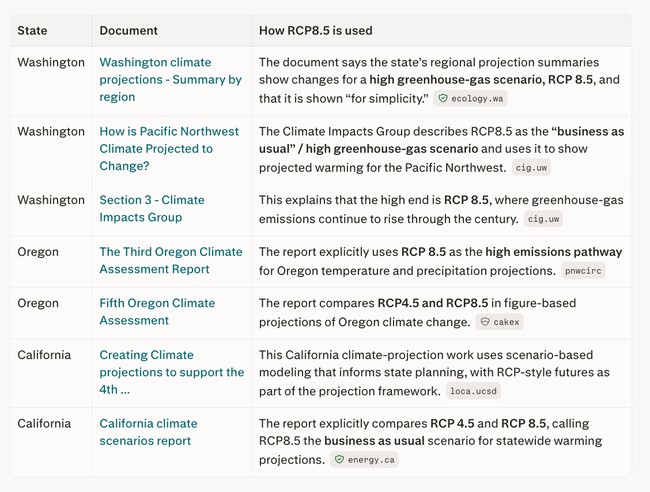
Task: Open Washington climate projections summary link
Action: click(x=170, y=80)
